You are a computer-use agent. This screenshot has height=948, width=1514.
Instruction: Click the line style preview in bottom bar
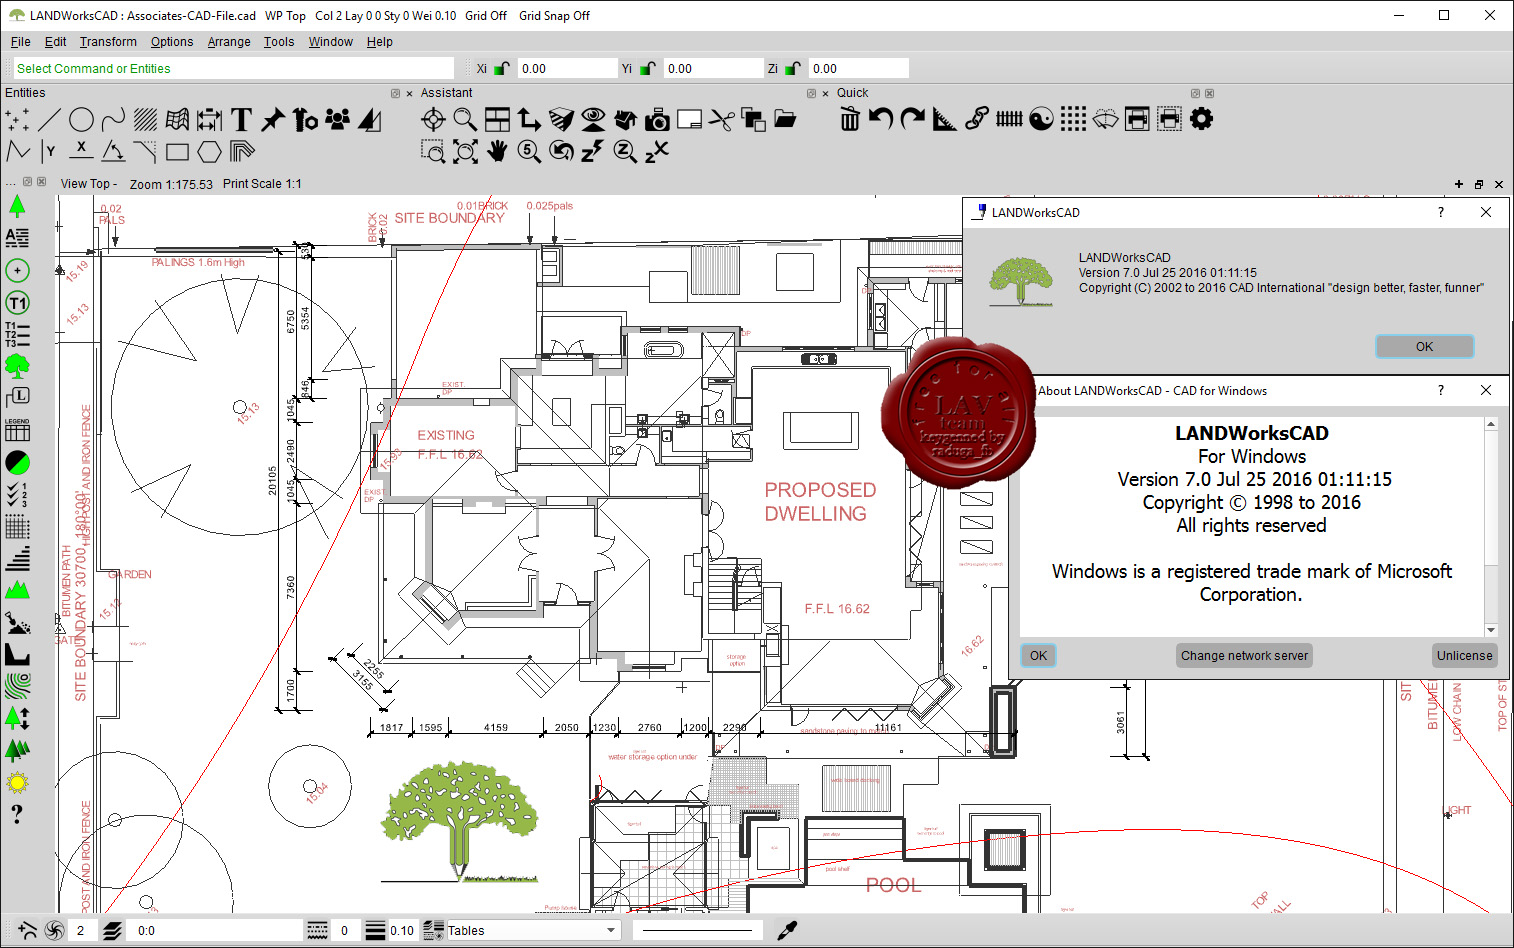click(697, 931)
